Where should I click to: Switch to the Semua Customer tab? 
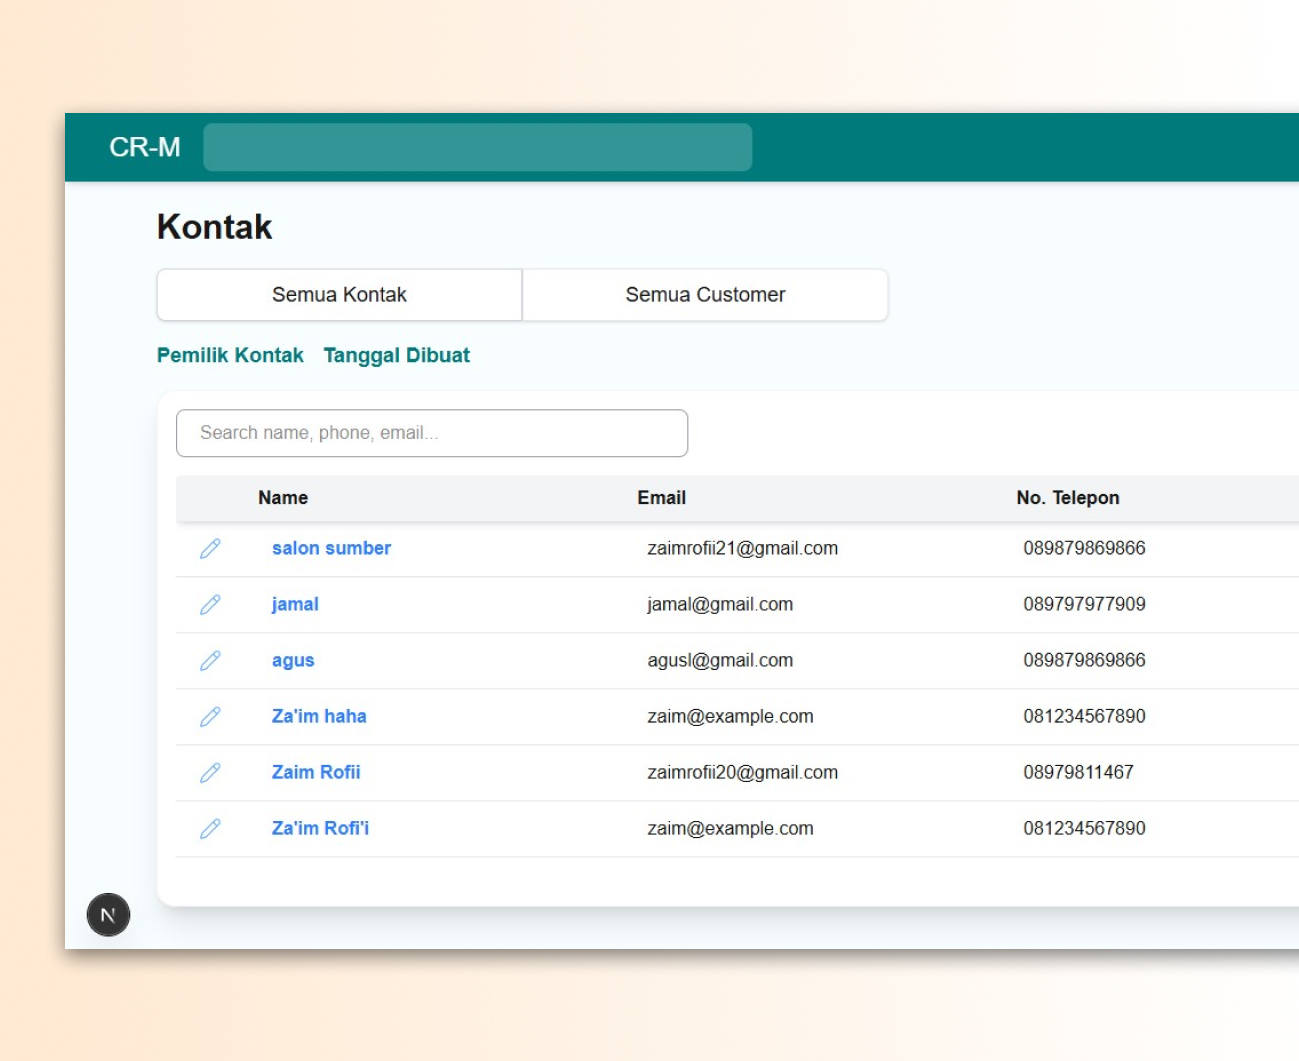[x=705, y=295]
